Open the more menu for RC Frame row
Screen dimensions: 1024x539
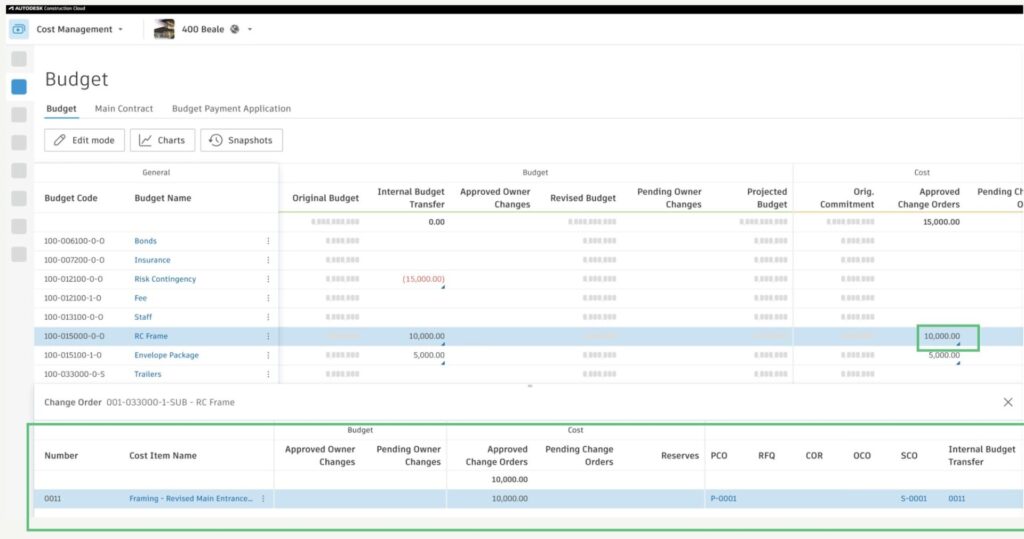(x=268, y=336)
